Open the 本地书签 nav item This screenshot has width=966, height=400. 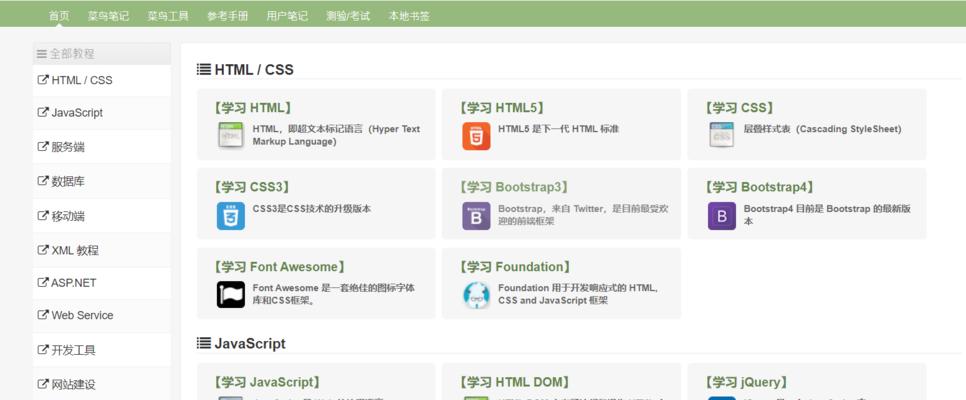409,16
